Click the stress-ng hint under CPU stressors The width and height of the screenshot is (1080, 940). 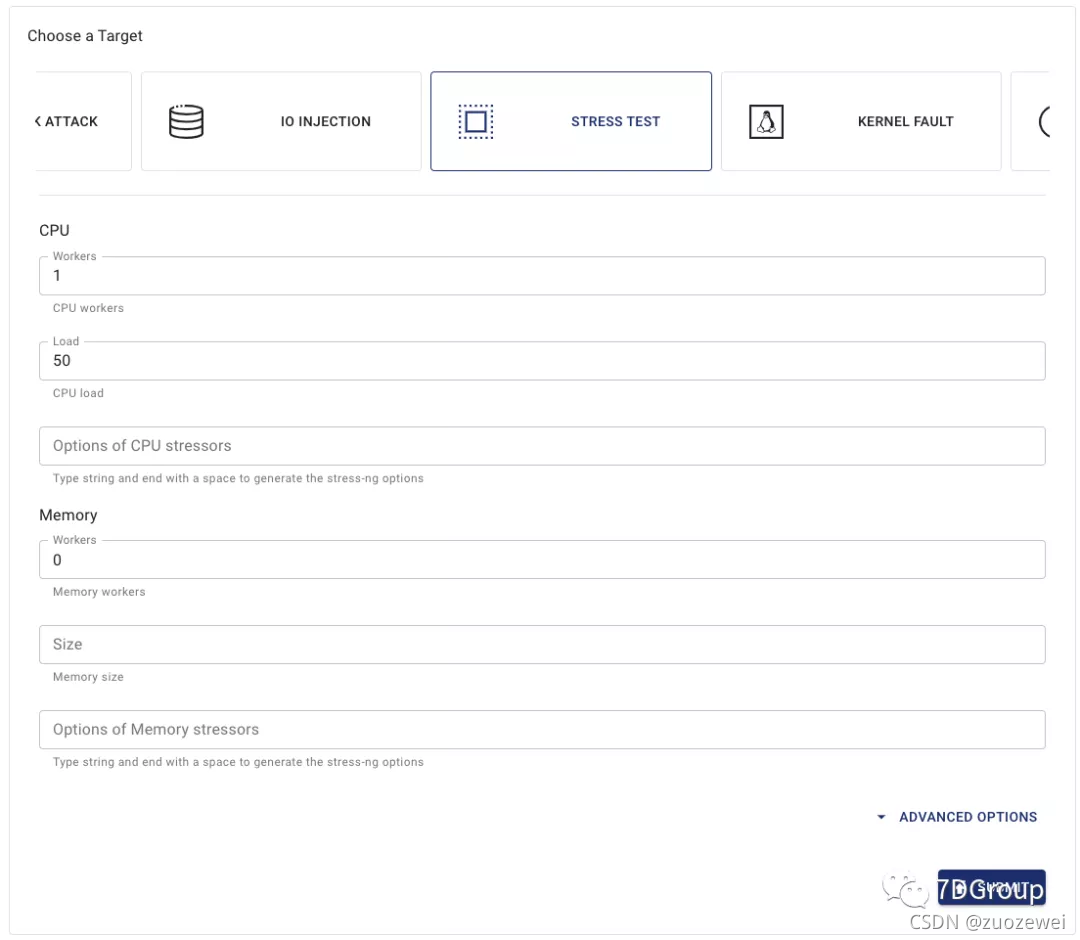click(x=238, y=478)
